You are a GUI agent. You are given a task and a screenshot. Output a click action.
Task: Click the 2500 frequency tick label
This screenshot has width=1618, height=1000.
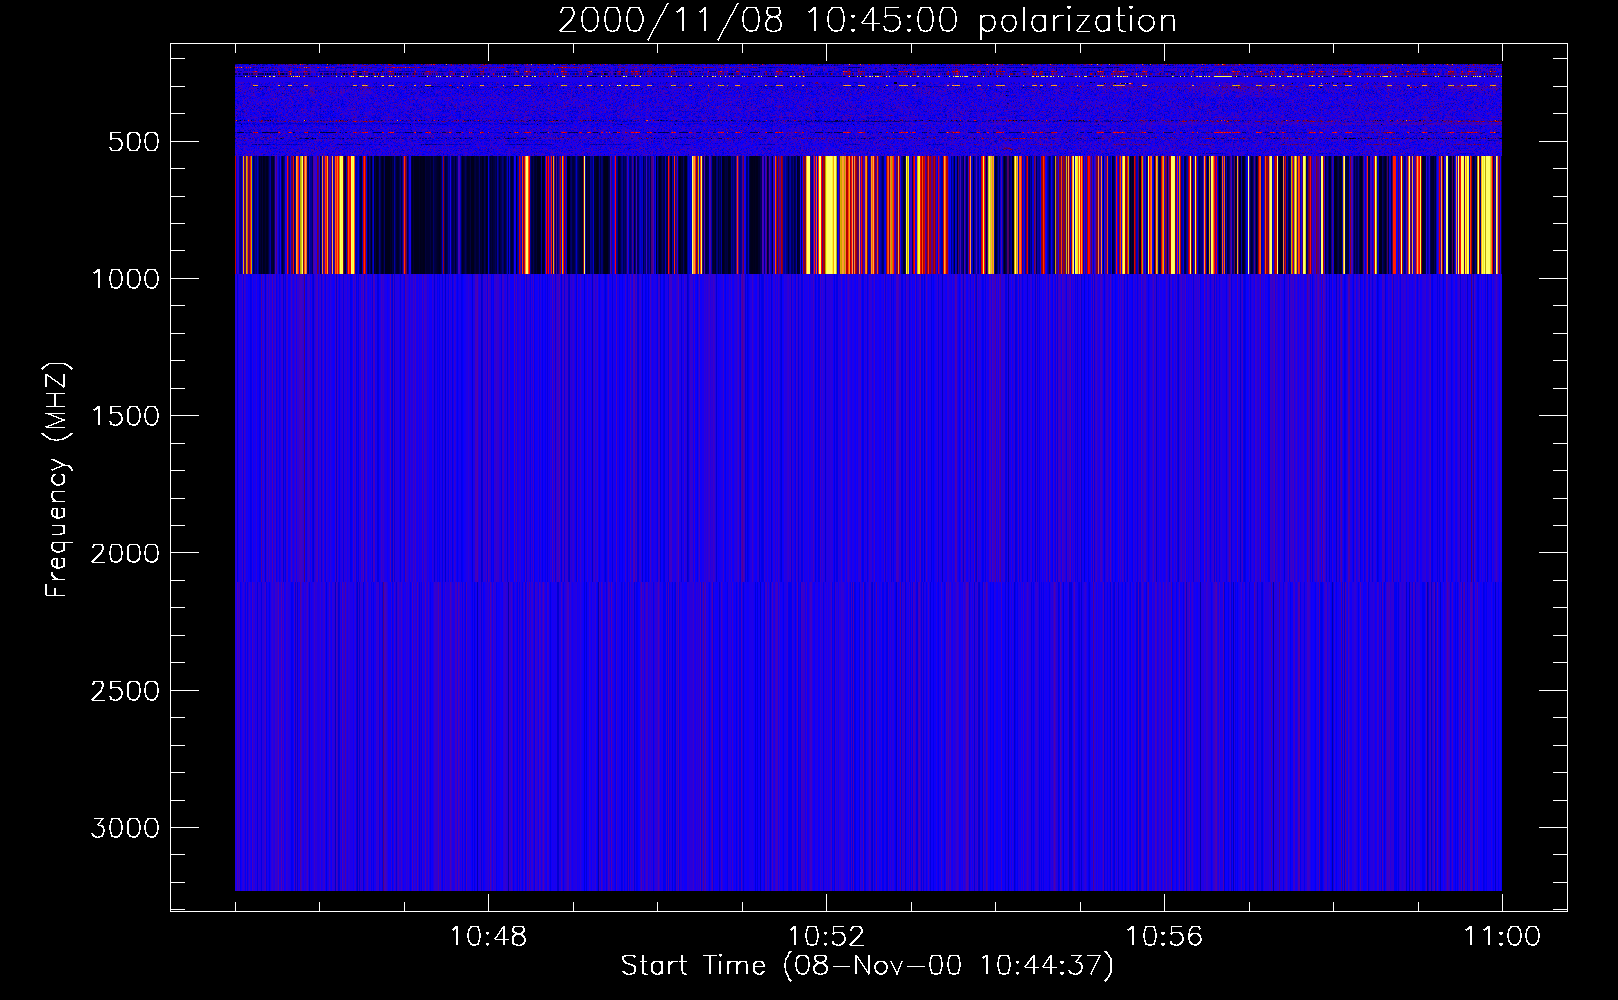(x=125, y=691)
